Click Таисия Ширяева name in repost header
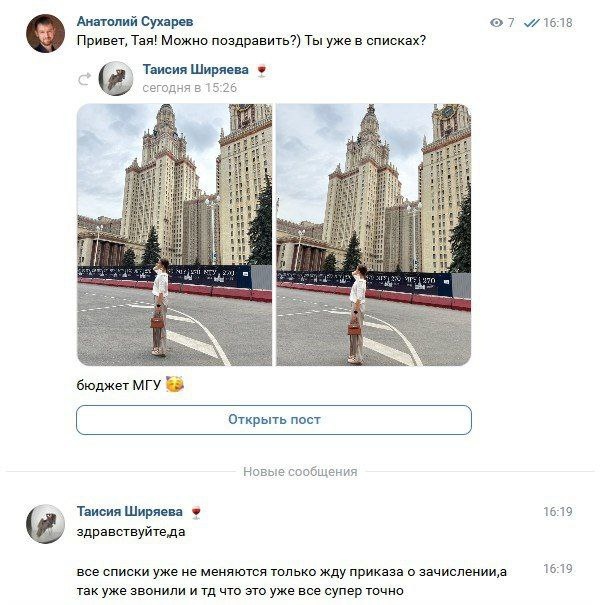Image resolution: width=601 pixels, height=605 pixels. click(196, 69)
